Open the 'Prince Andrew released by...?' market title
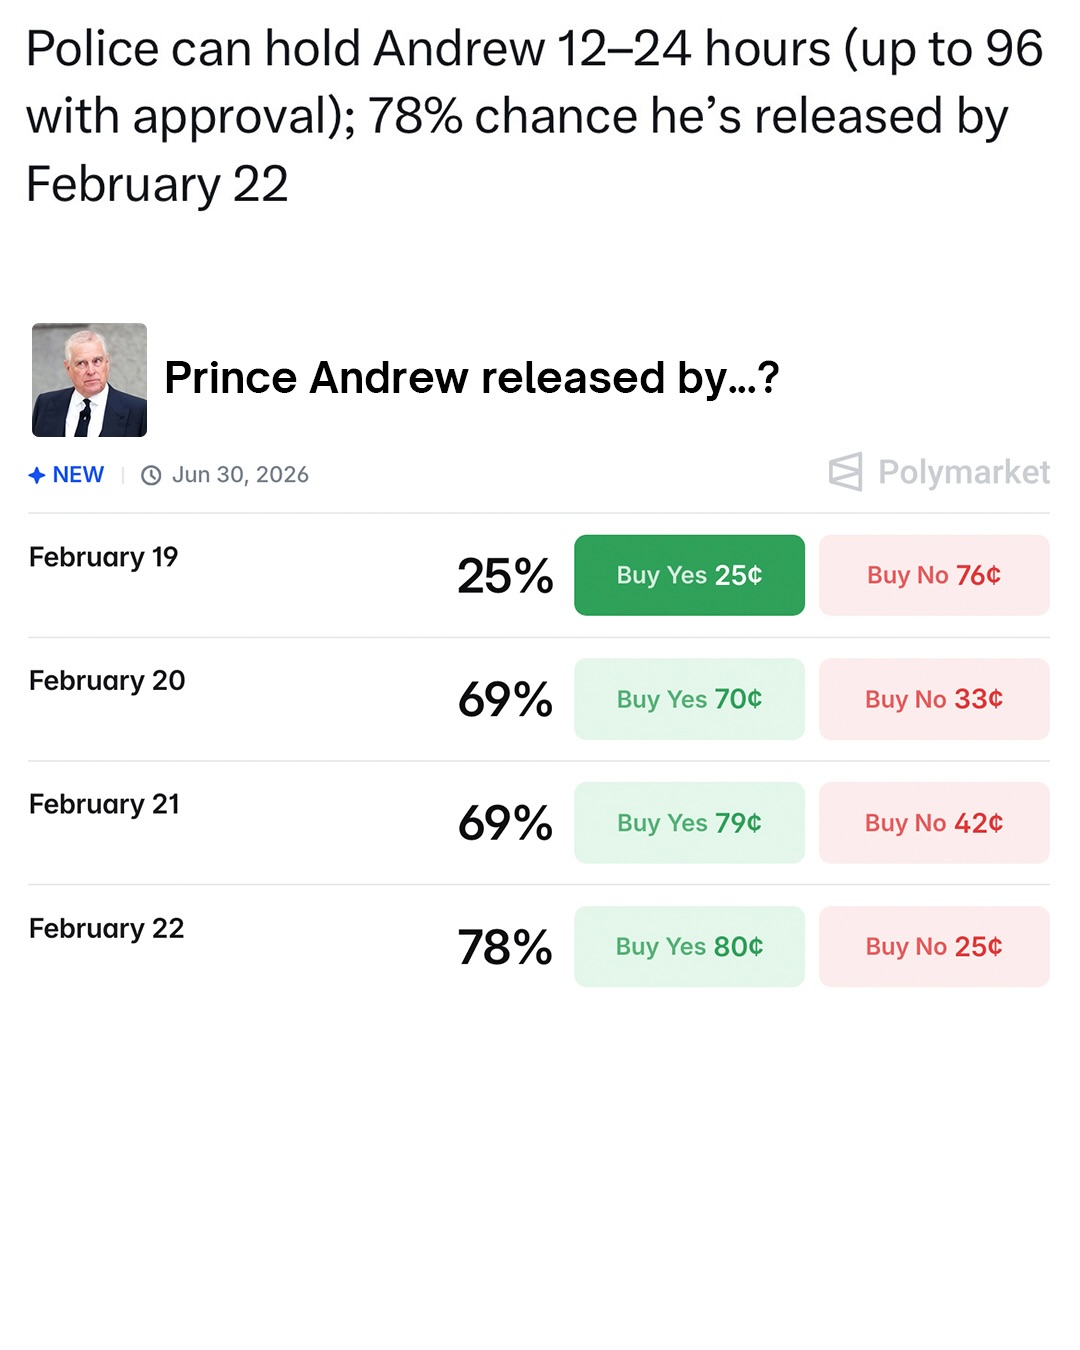The image size is (1080, 1350). pyautogui.click(x=471, y=378)
